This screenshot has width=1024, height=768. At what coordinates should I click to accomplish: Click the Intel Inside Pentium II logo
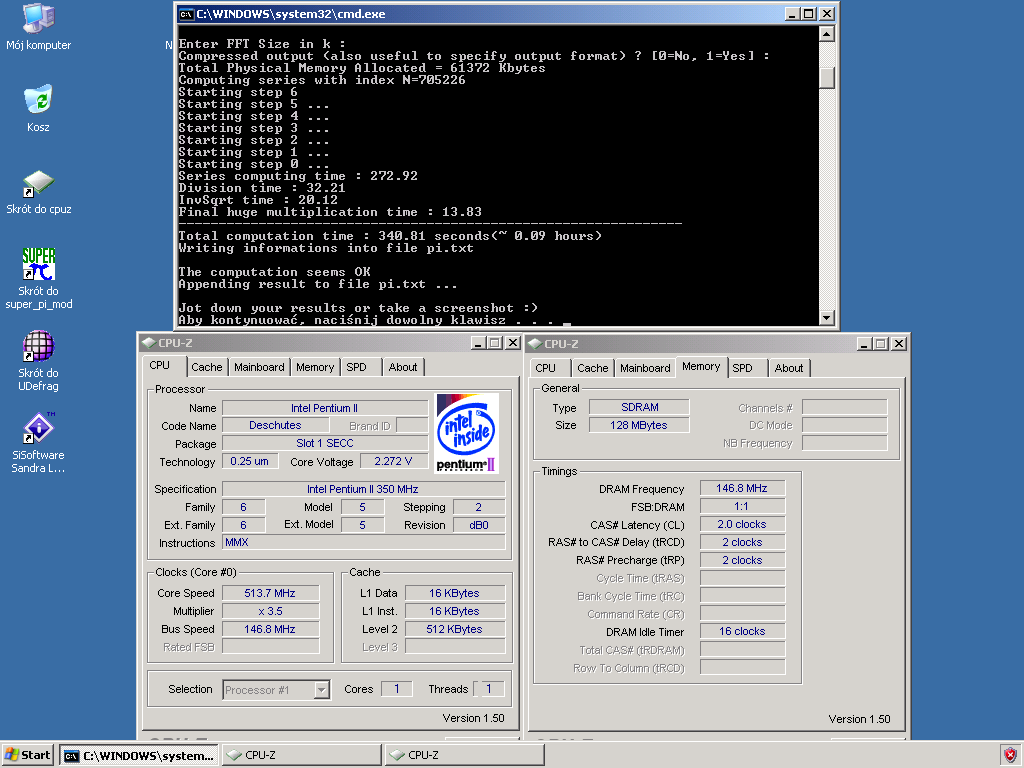[x=467, y=433]
